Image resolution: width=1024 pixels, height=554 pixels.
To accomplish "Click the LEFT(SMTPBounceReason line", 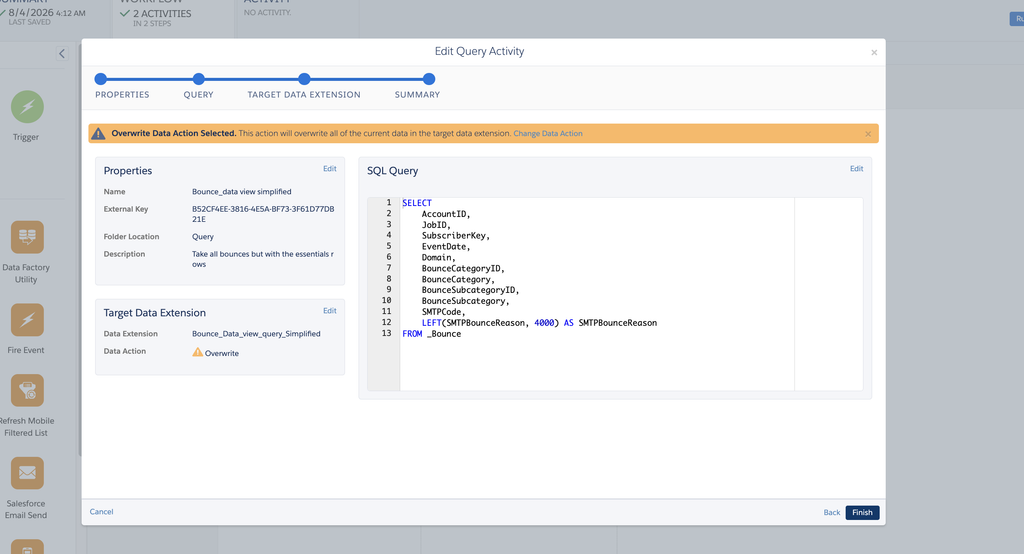I will pos(539,323).
